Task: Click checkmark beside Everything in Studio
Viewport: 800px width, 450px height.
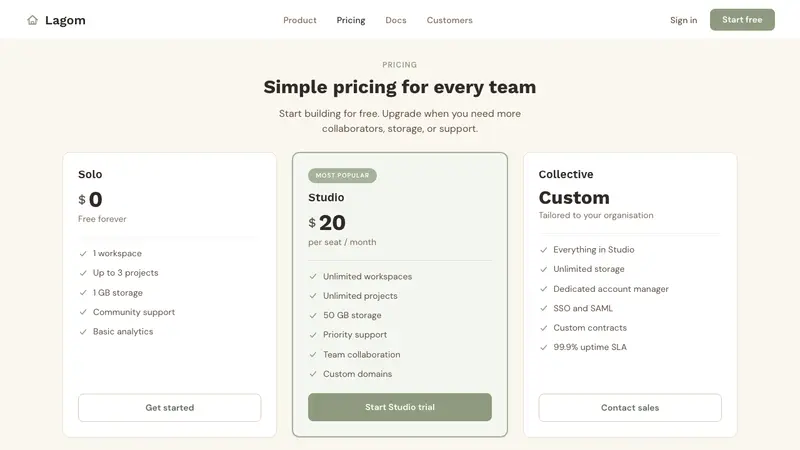Action: [544, 249]
